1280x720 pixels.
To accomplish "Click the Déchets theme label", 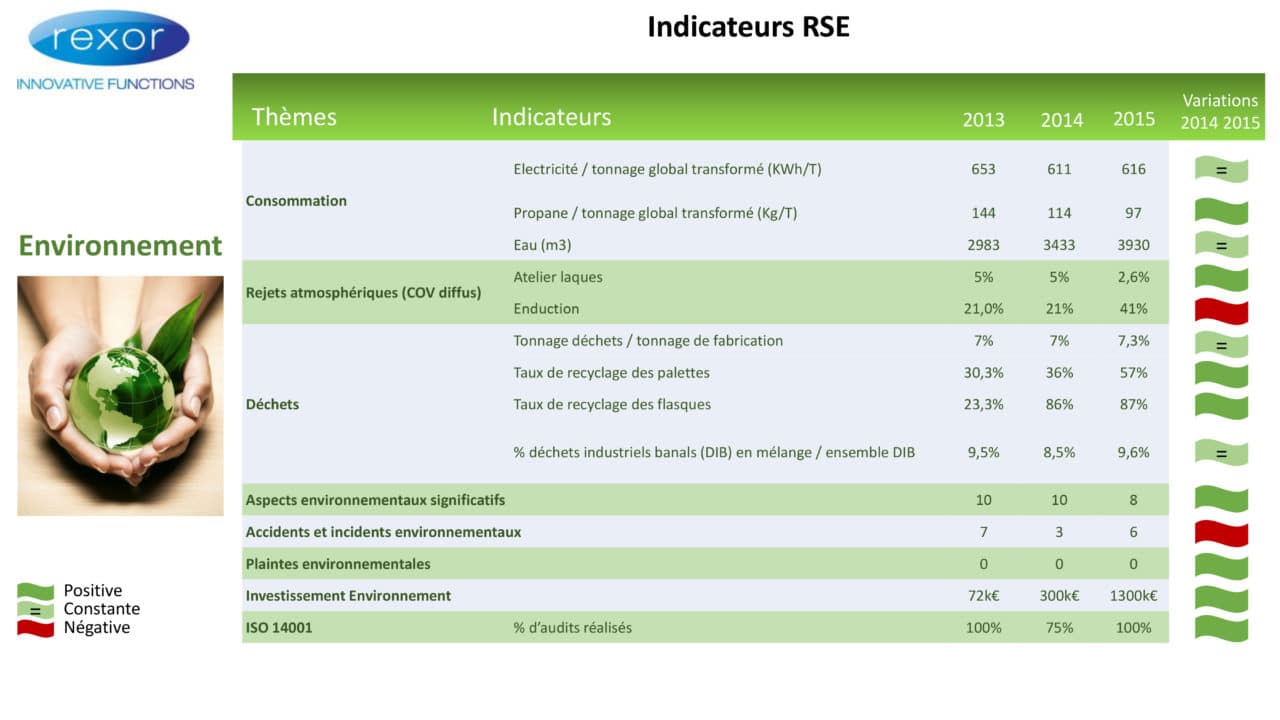I will [272, 405].
